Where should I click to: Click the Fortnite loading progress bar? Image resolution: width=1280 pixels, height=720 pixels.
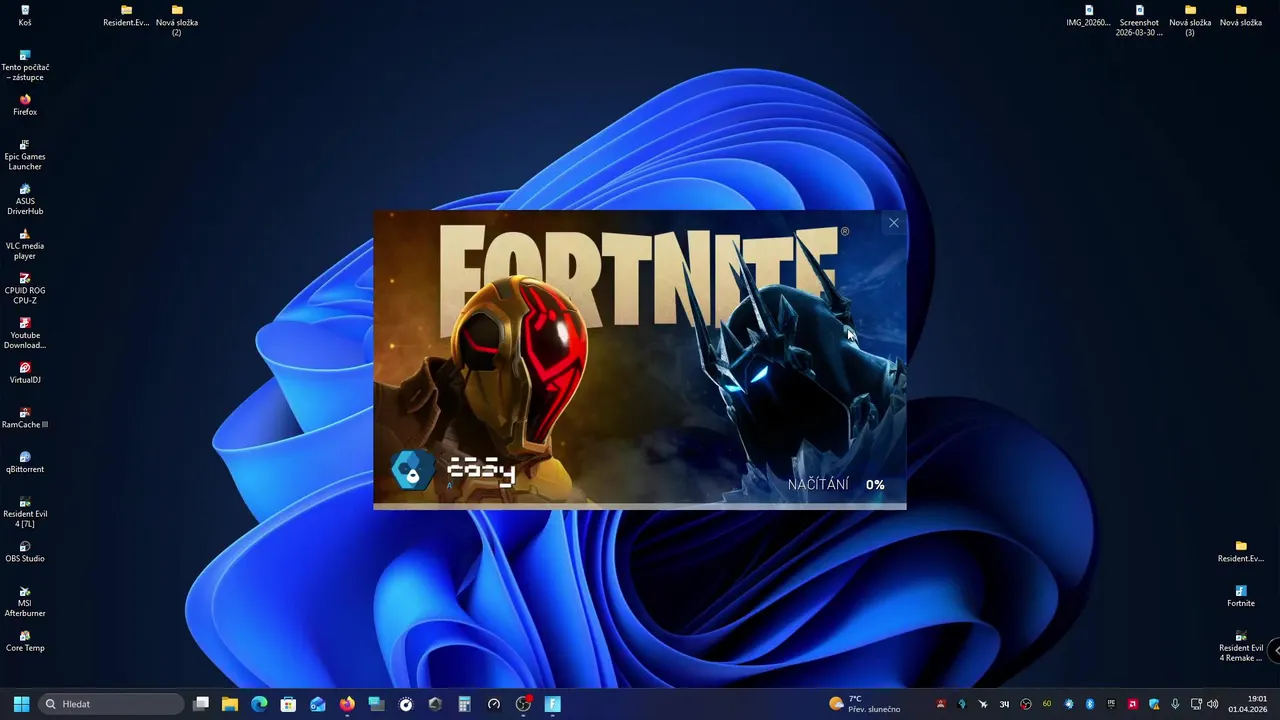point(640,506)
